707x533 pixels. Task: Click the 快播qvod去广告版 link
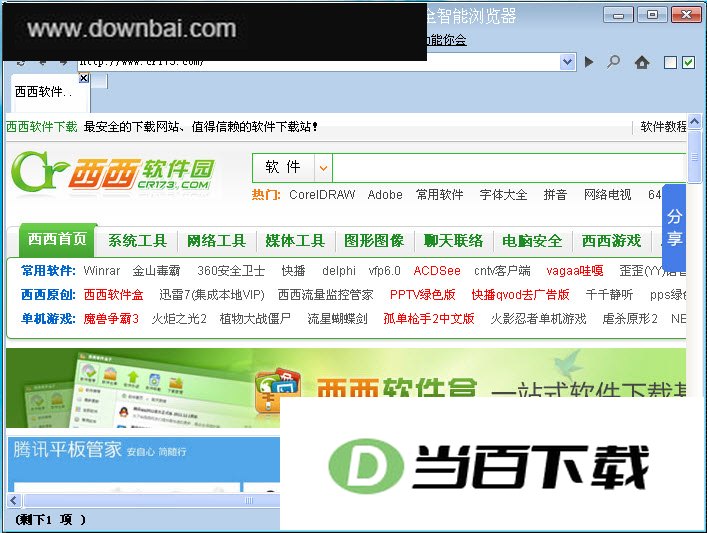(x=520, y=295)
